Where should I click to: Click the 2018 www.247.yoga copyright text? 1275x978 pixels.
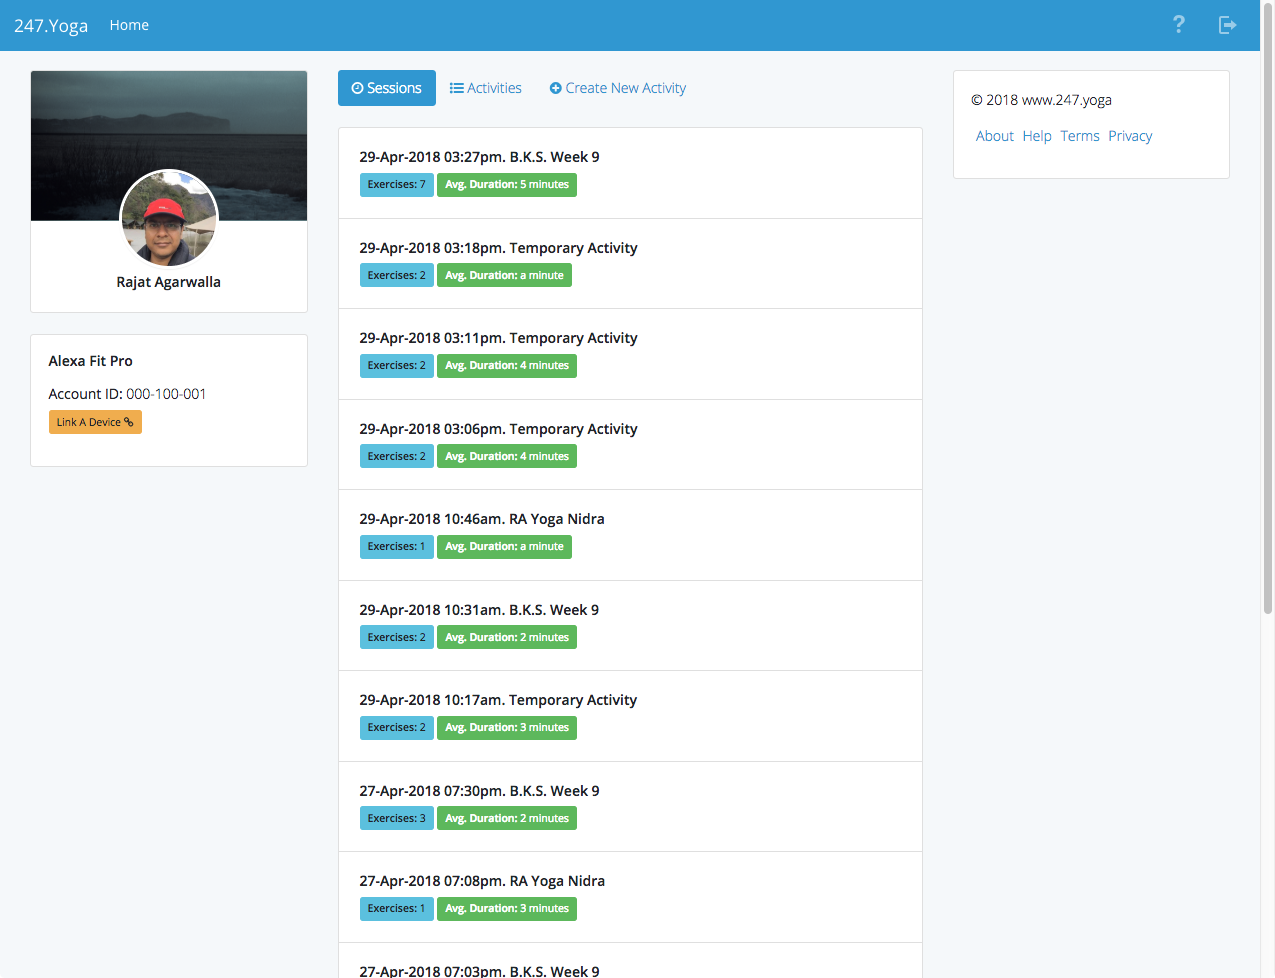[x=1041, y=100]
